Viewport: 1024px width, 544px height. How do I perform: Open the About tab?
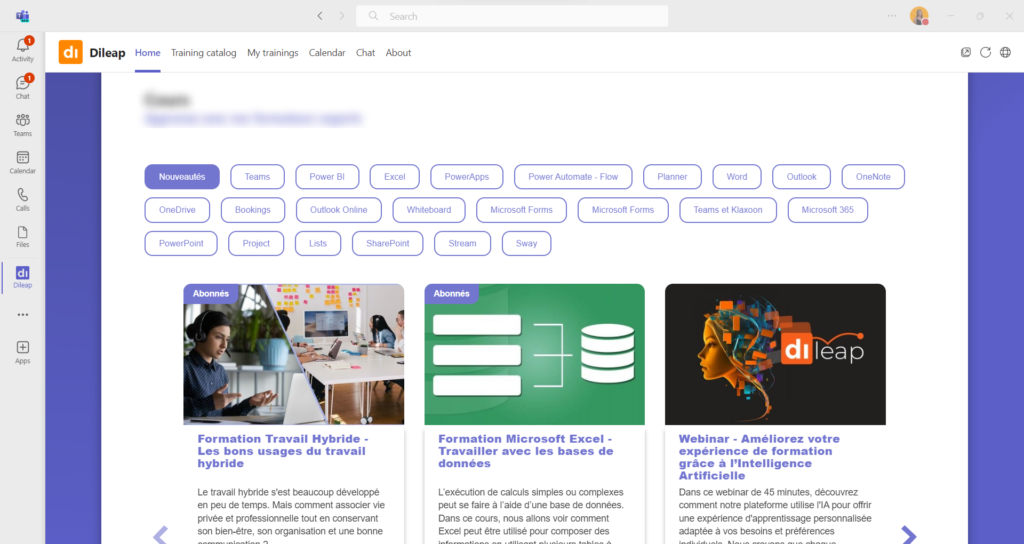(398, 53)
